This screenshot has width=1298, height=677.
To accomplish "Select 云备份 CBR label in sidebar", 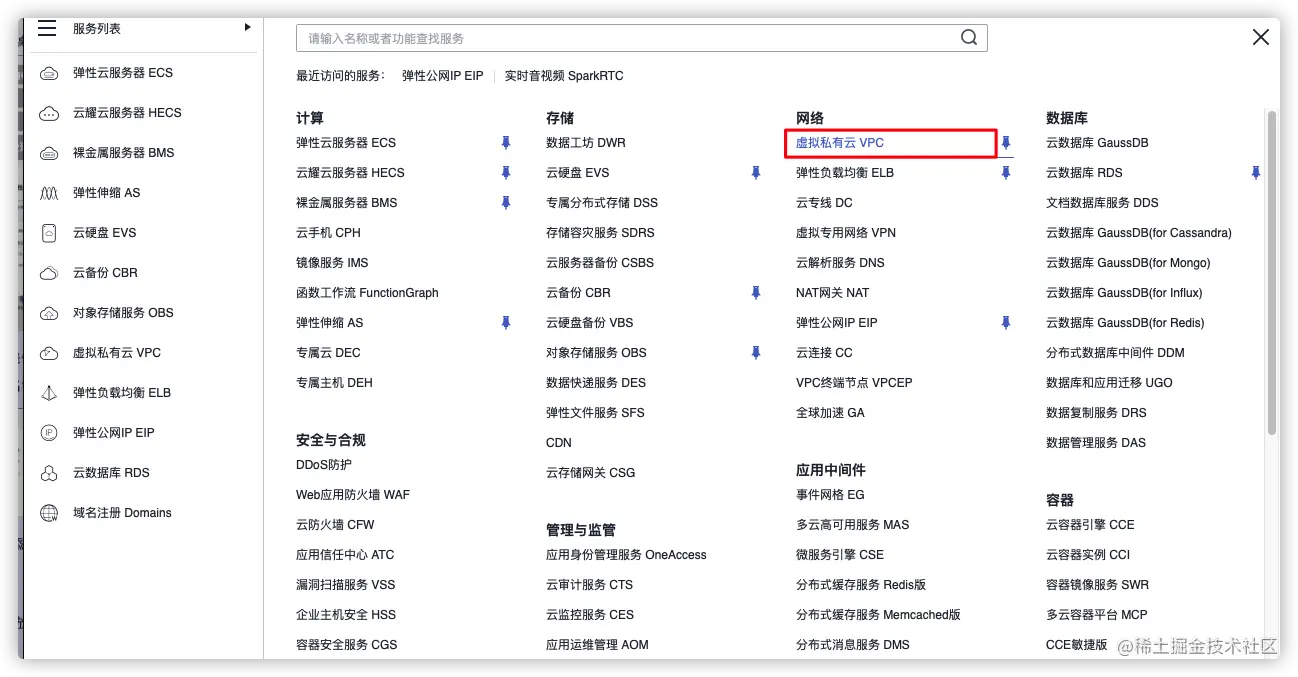I will click(105, 273).
